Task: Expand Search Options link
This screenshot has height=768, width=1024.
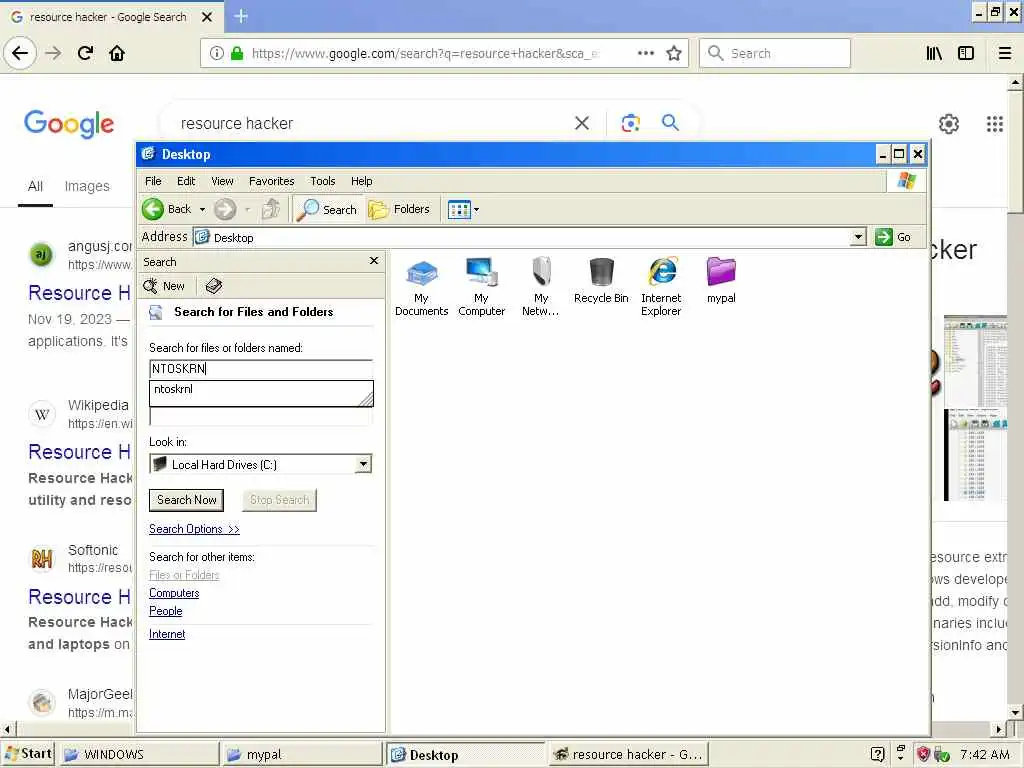Action: click(x=194, y=529)
